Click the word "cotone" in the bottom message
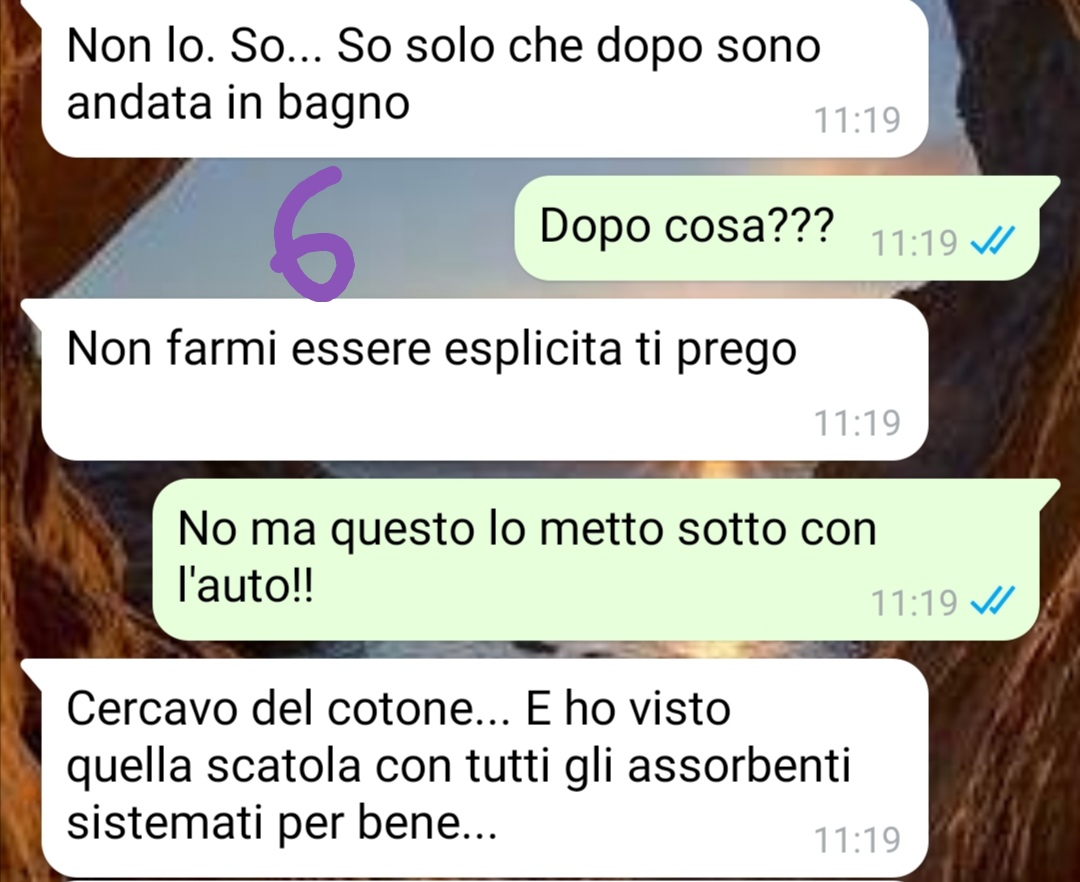The width and height of the screenshot is (1080, 882). click(x=401, y=709)
